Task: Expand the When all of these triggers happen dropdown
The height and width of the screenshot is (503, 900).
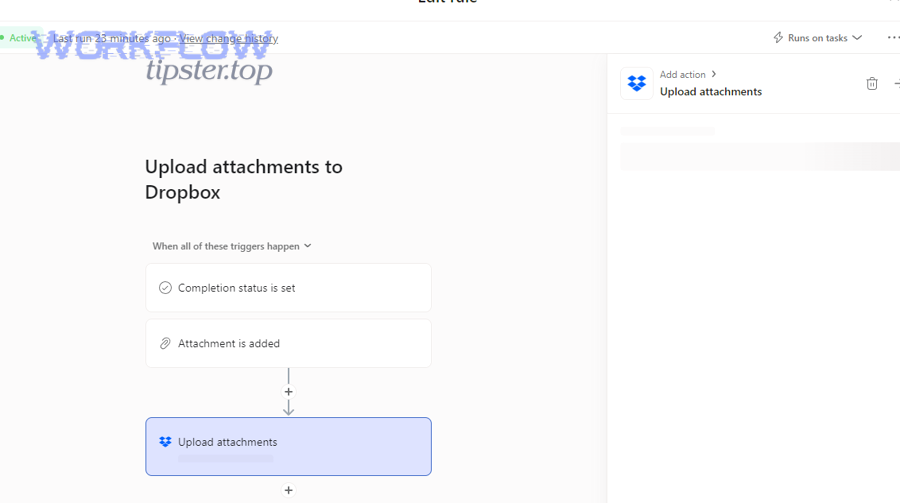Action: (232, 246)
